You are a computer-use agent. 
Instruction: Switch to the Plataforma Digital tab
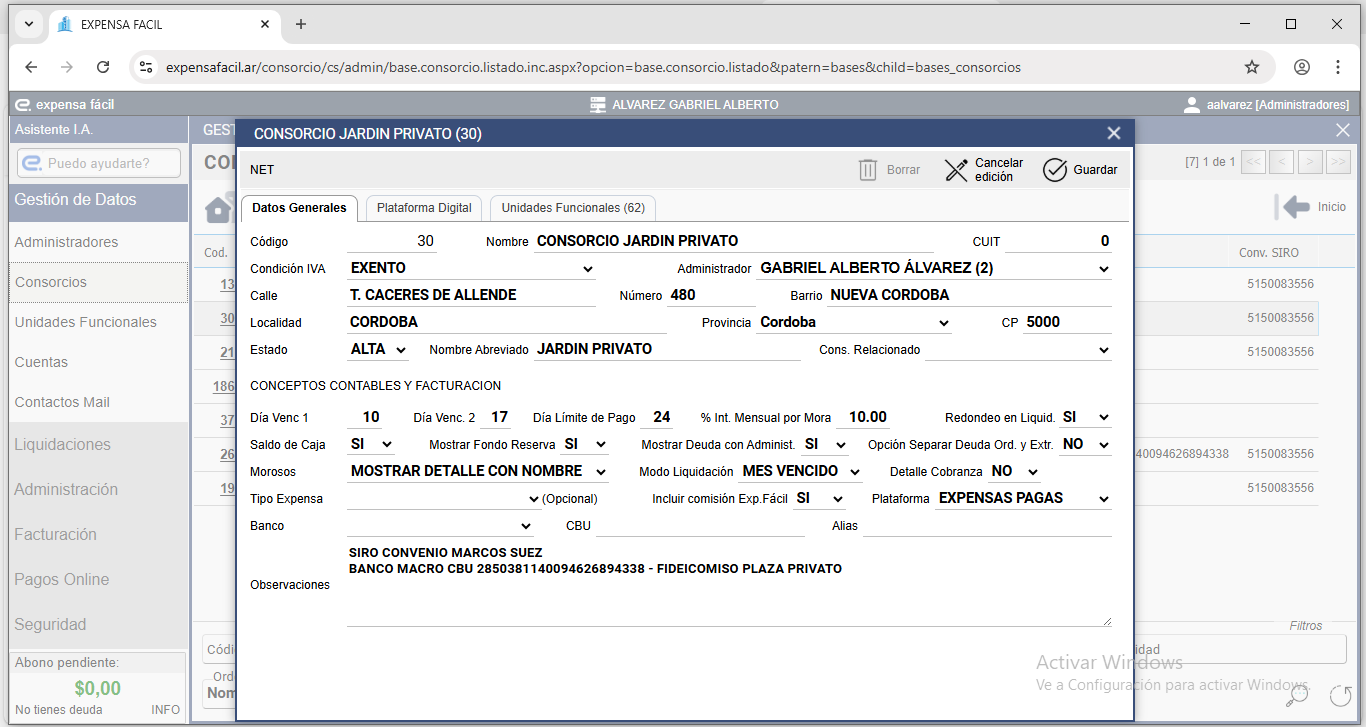pos(424,208)
